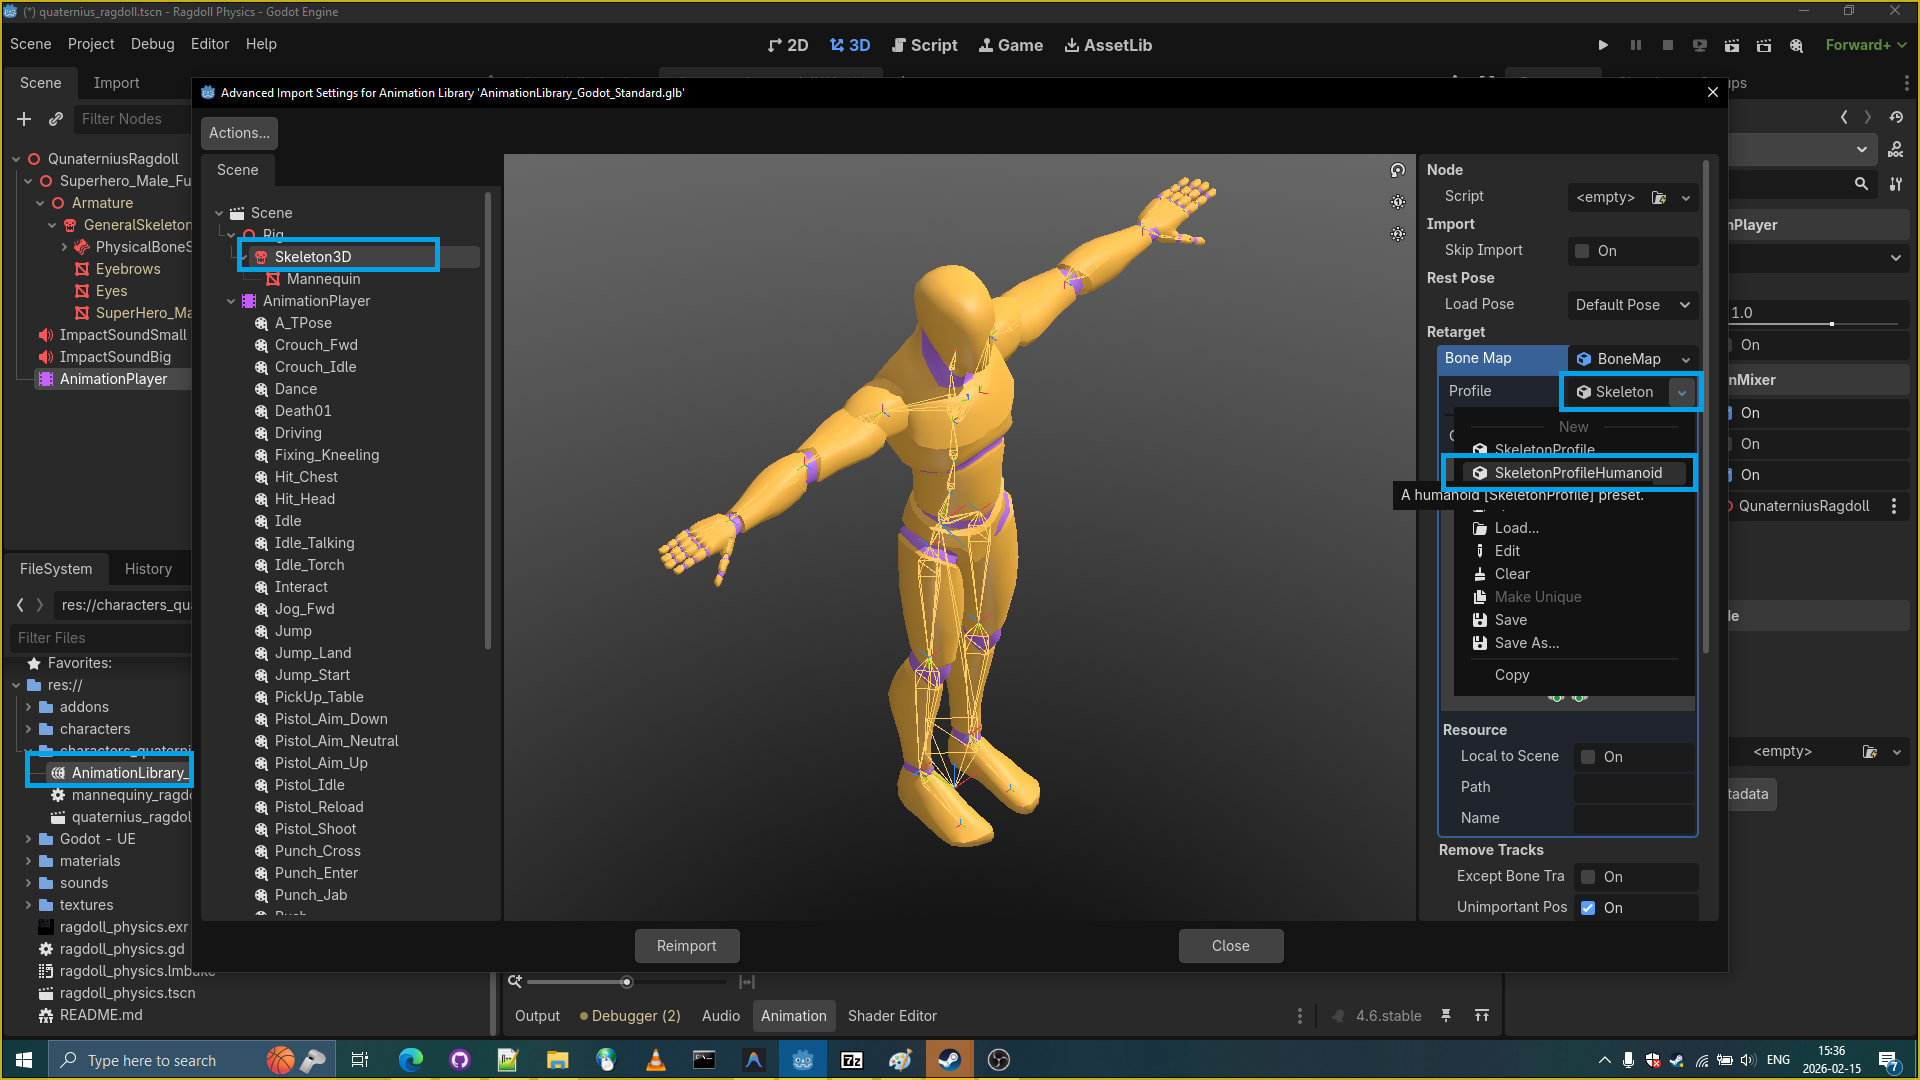Uncheck Unimportant Positions checkbox
The image size is (1920, 1080).
1588,908
